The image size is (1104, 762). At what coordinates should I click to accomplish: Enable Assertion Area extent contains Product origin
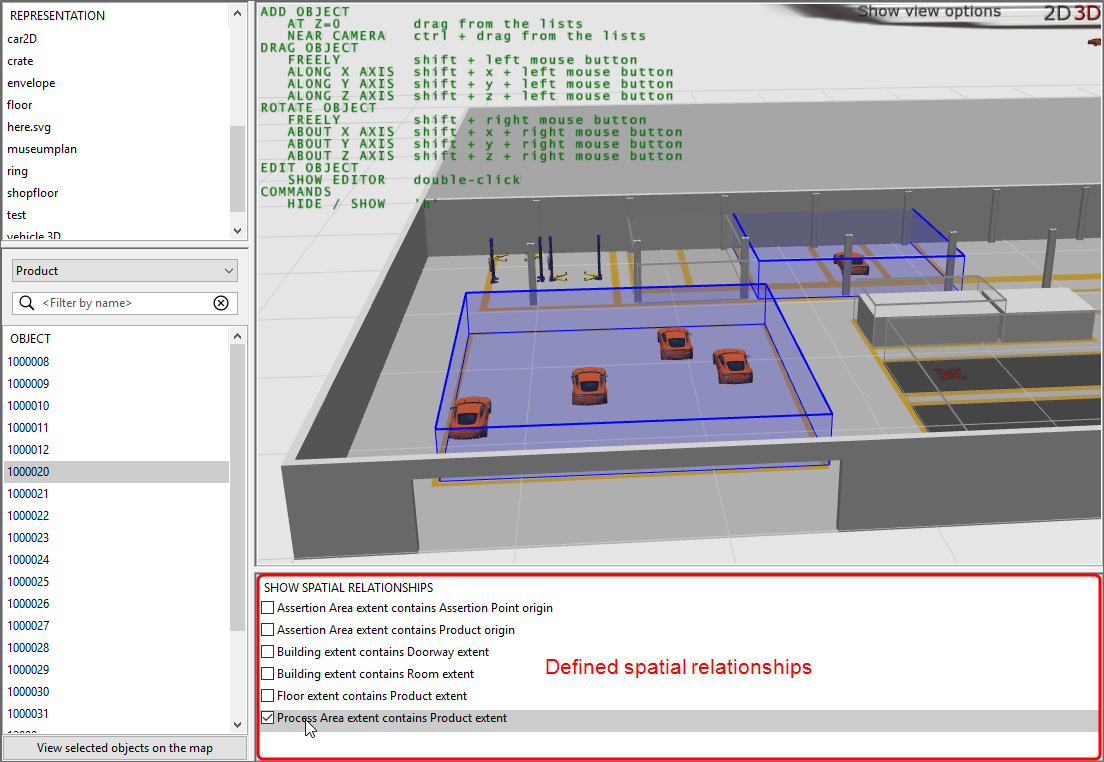tap(268, 630)
